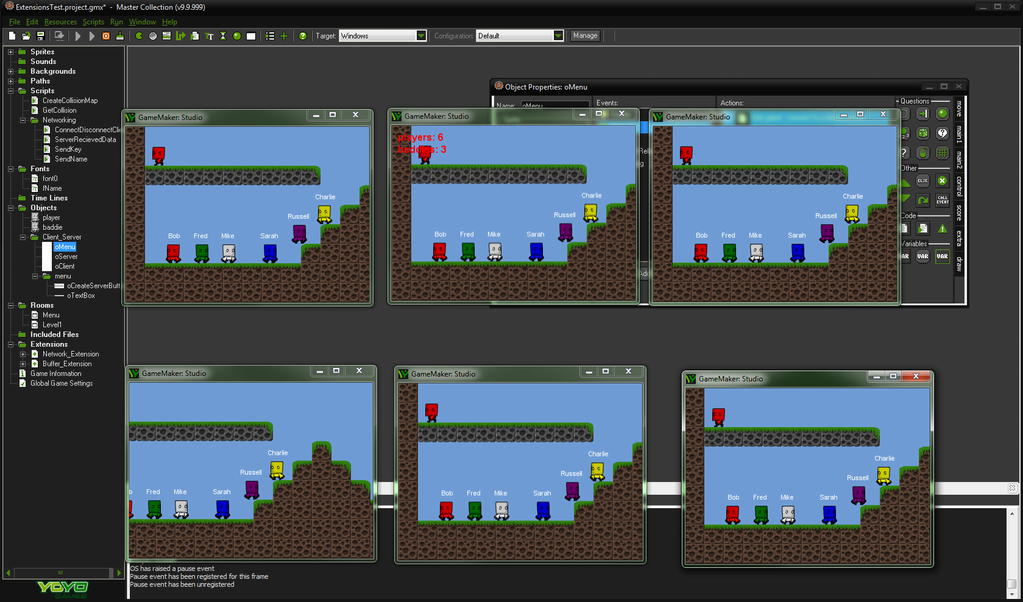Select the Check Grid action icon

pyautogui.click(x=942, y=153)
